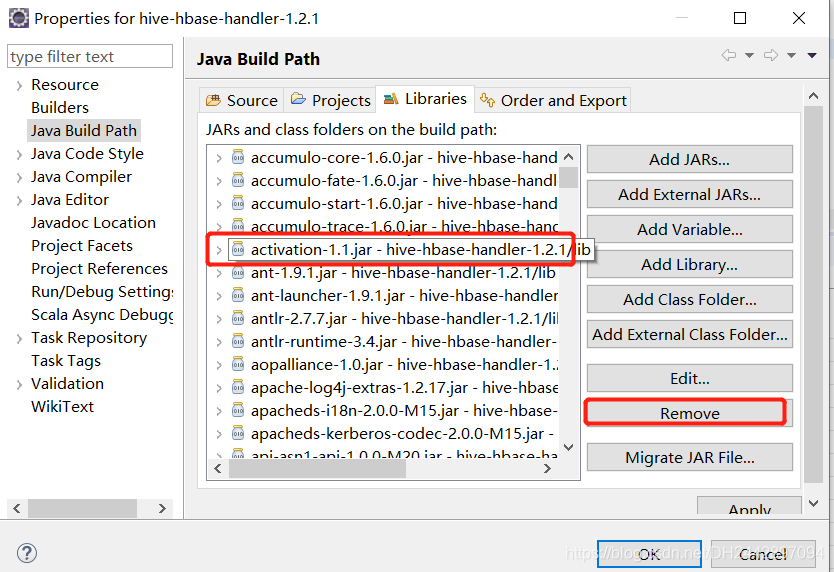Screen dimensions: 834x572
Task: Click the antlr-2.7.7.jar jar icon
Action: (238, 318)
